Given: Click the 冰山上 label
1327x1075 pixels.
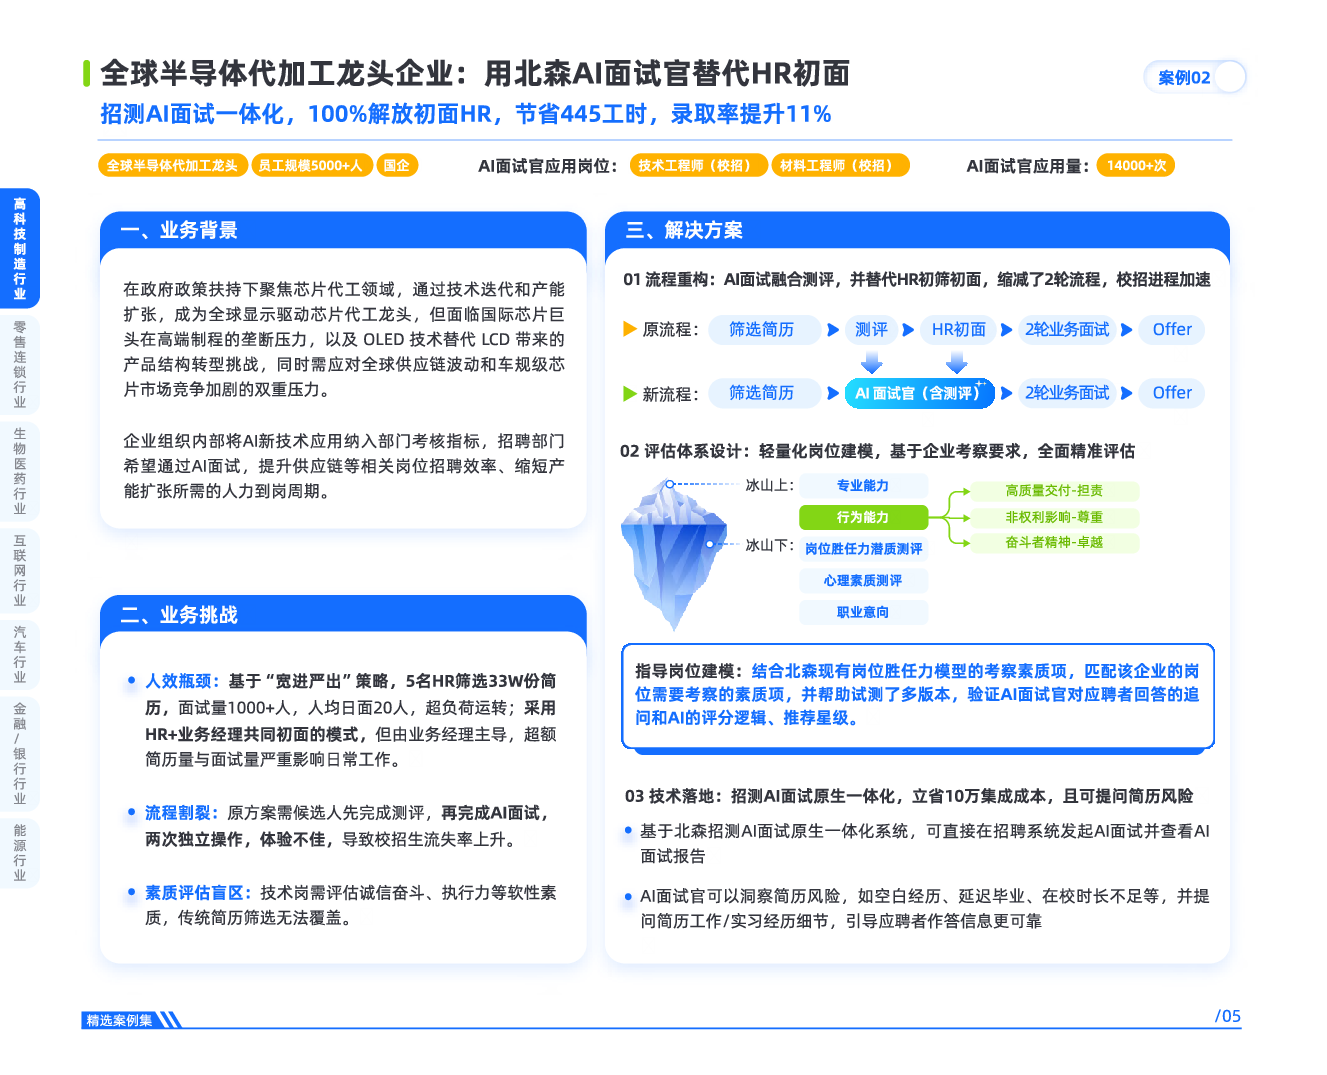Looking at the screenshot, I should pos(770,485).
